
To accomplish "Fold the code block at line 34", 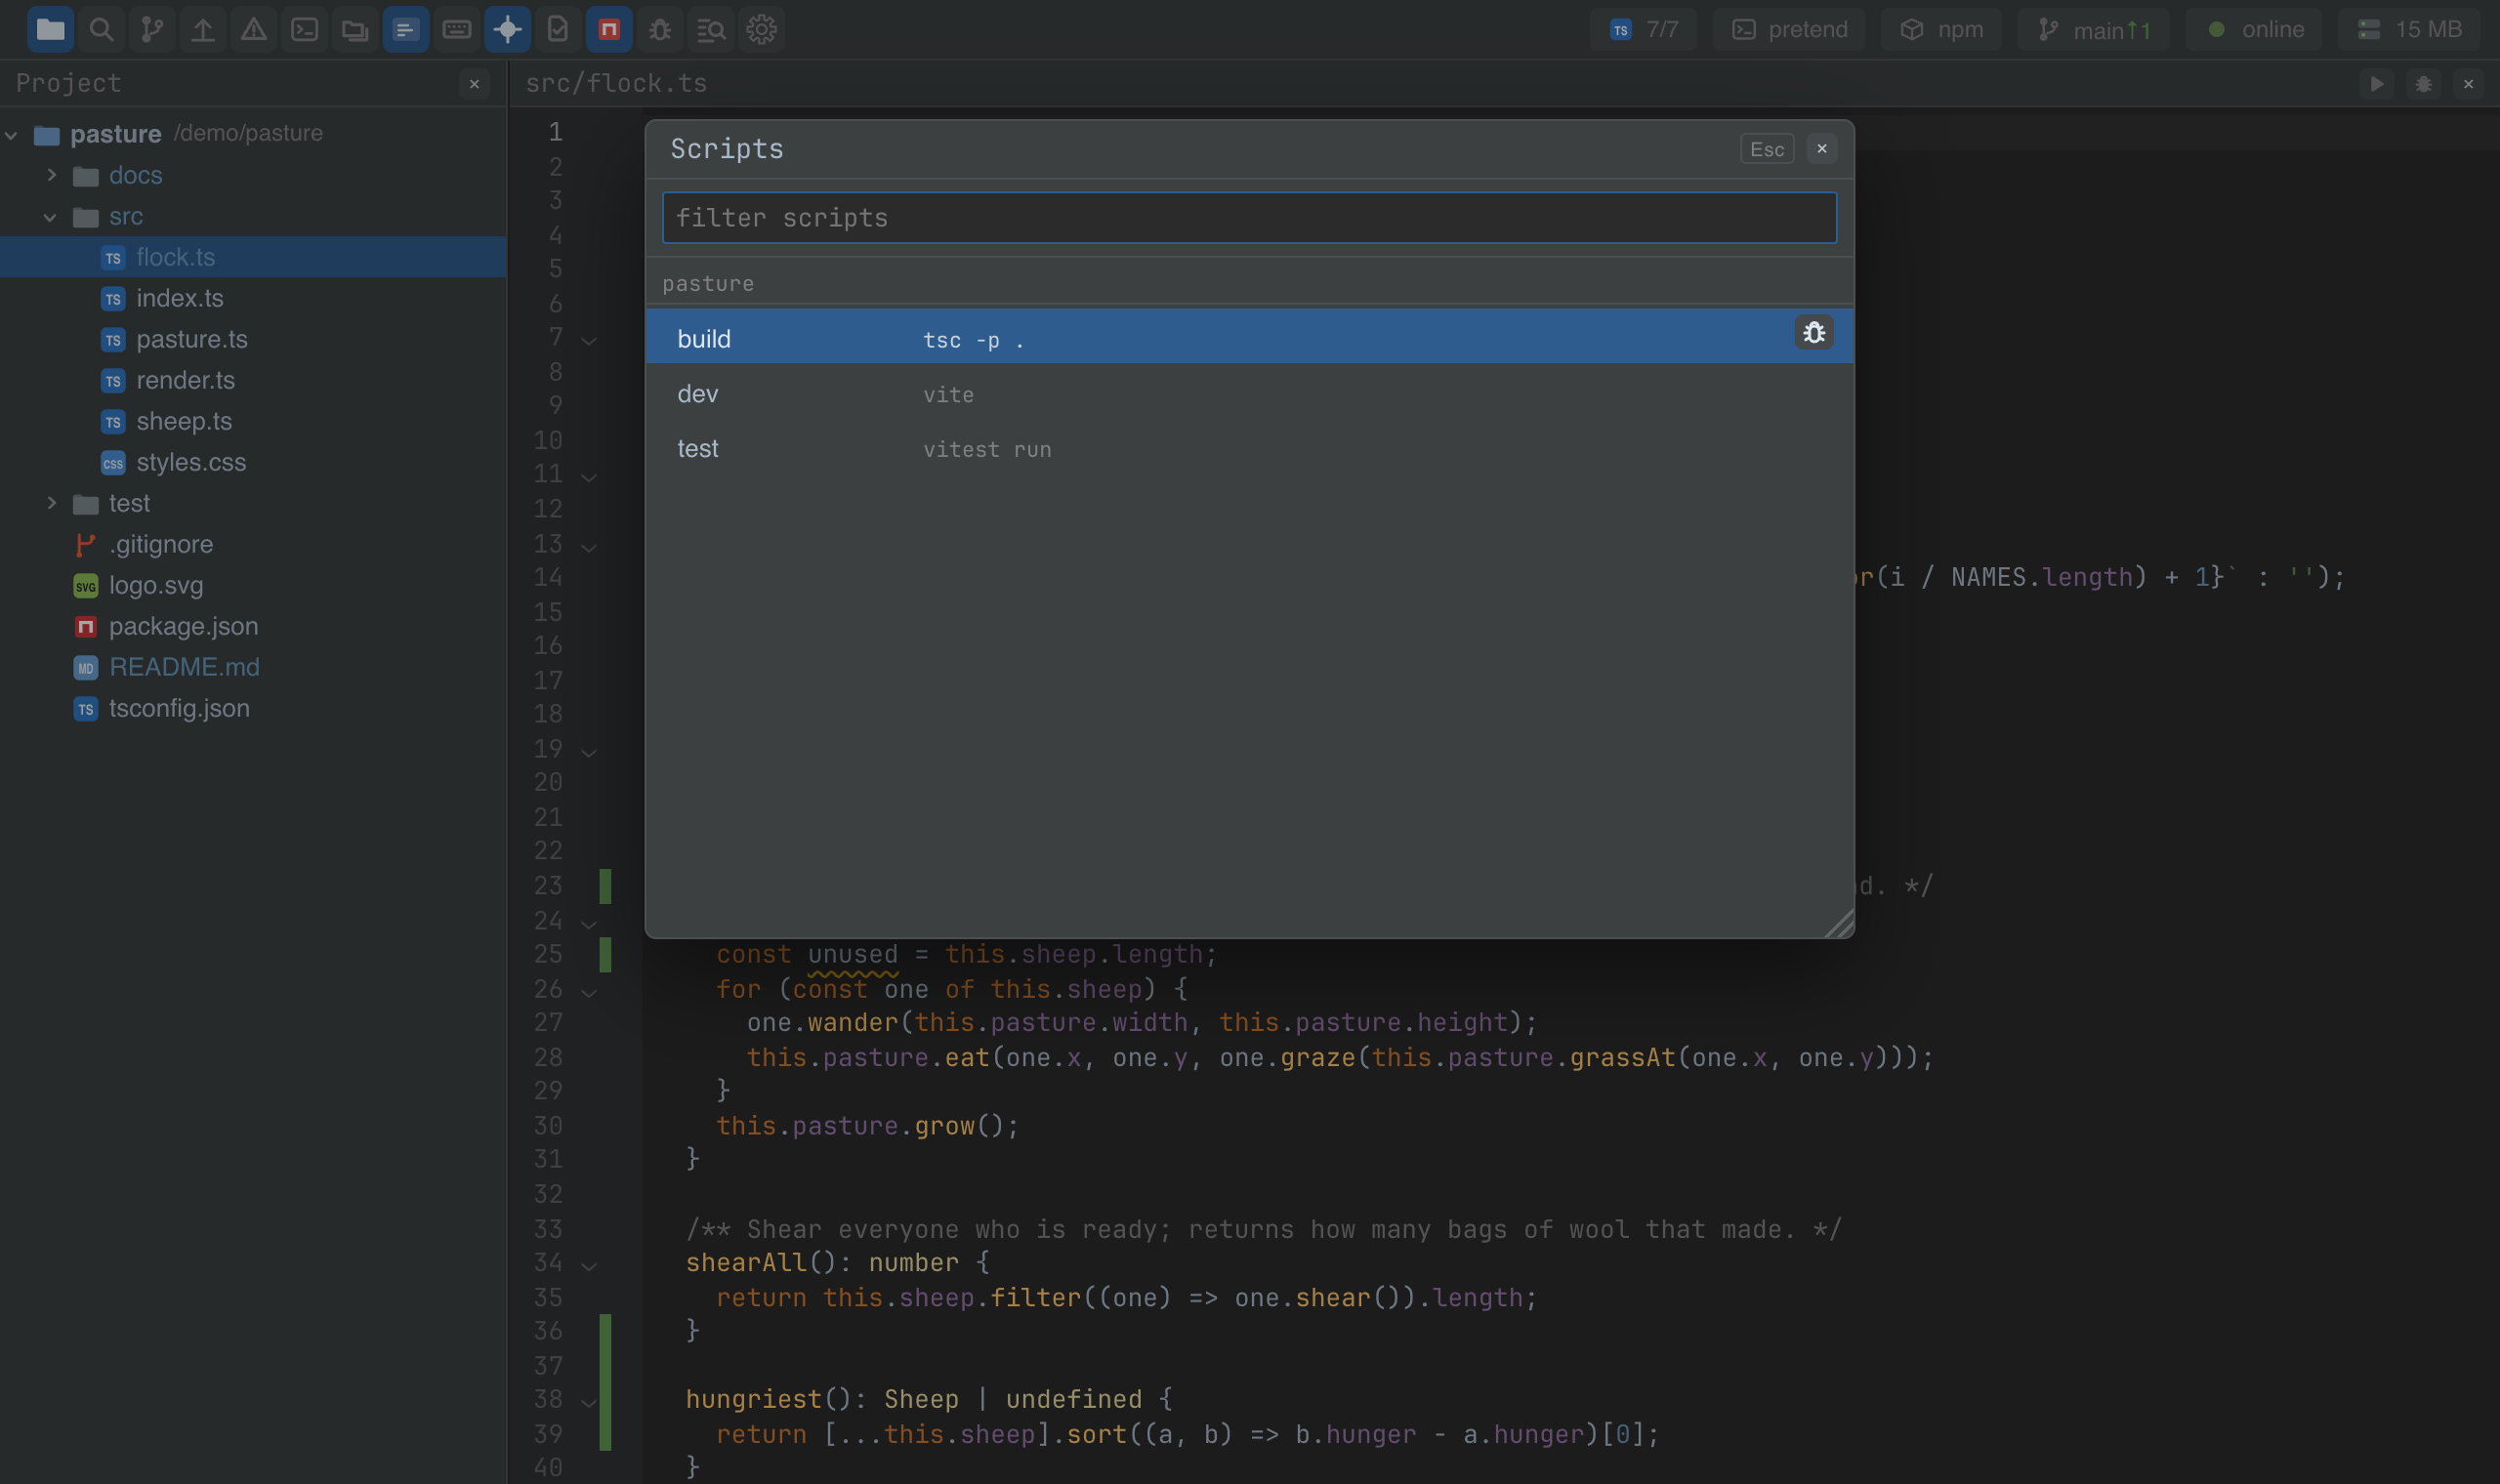I will click(x=589, y=1265).
